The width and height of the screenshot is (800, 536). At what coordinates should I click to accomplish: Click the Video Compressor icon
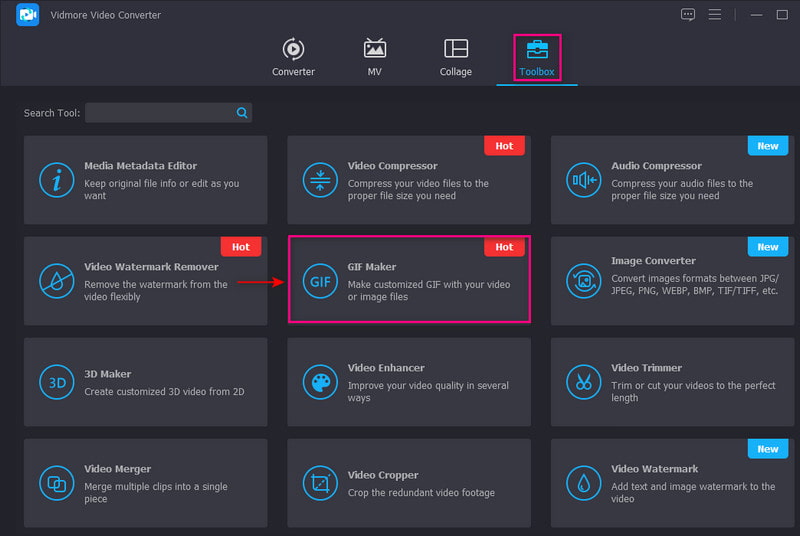point(320,180)
